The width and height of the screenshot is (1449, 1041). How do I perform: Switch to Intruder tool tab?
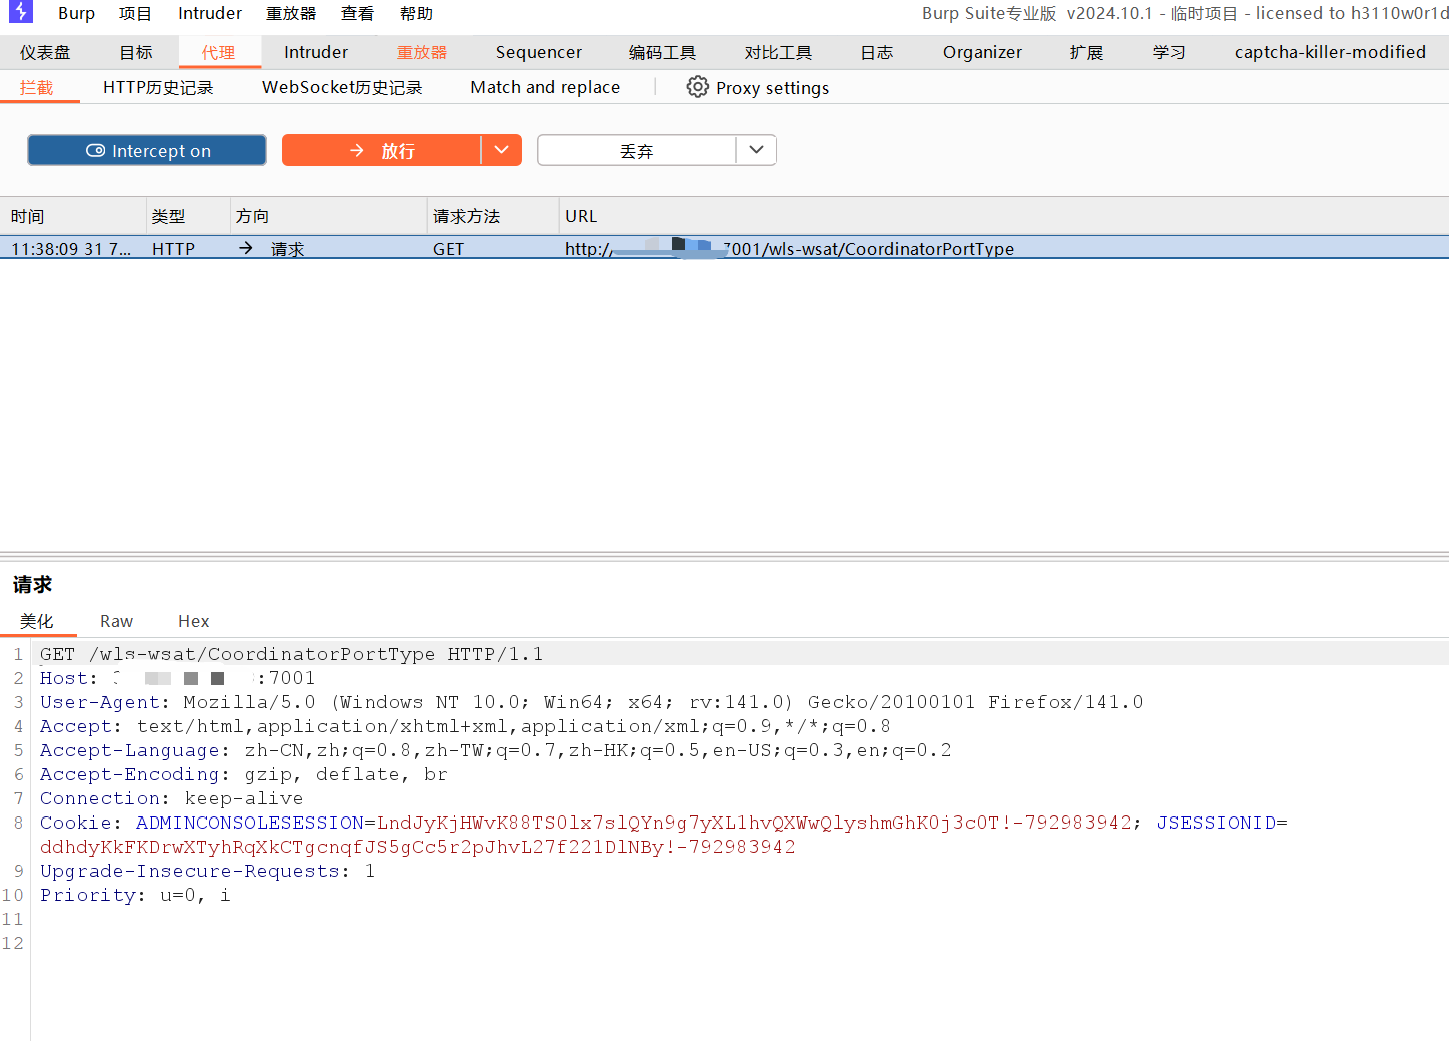click(316, 52)
